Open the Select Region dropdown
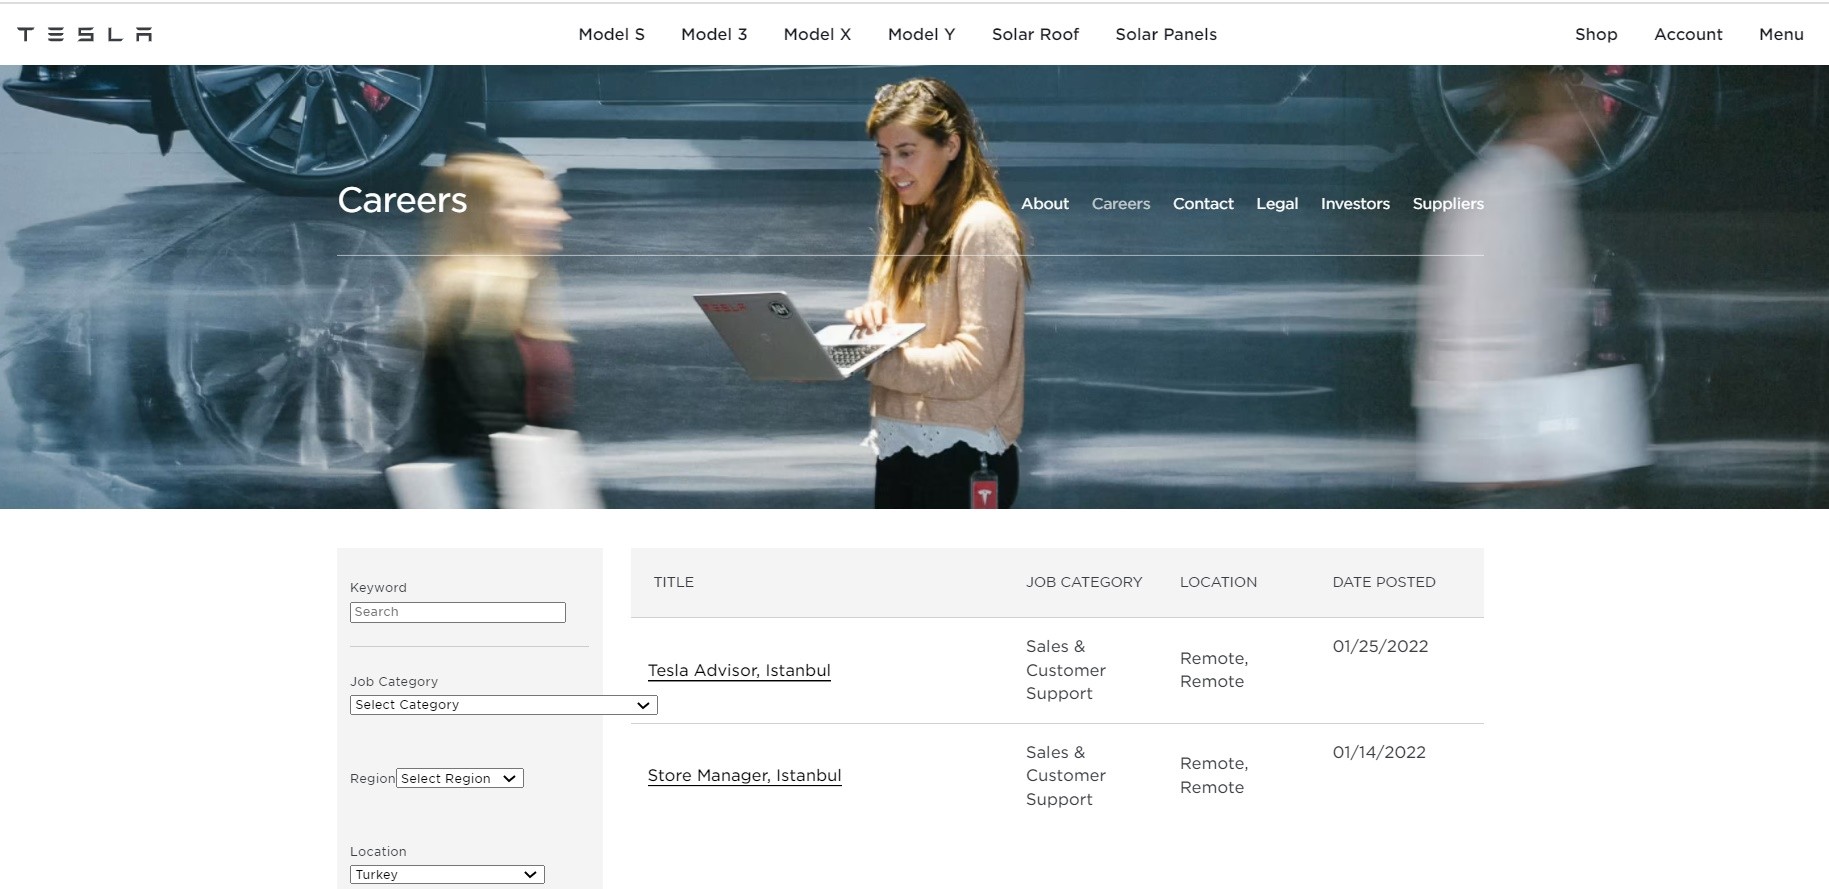The width and height of the screenshot is (1829, 889). click(459, 779)
